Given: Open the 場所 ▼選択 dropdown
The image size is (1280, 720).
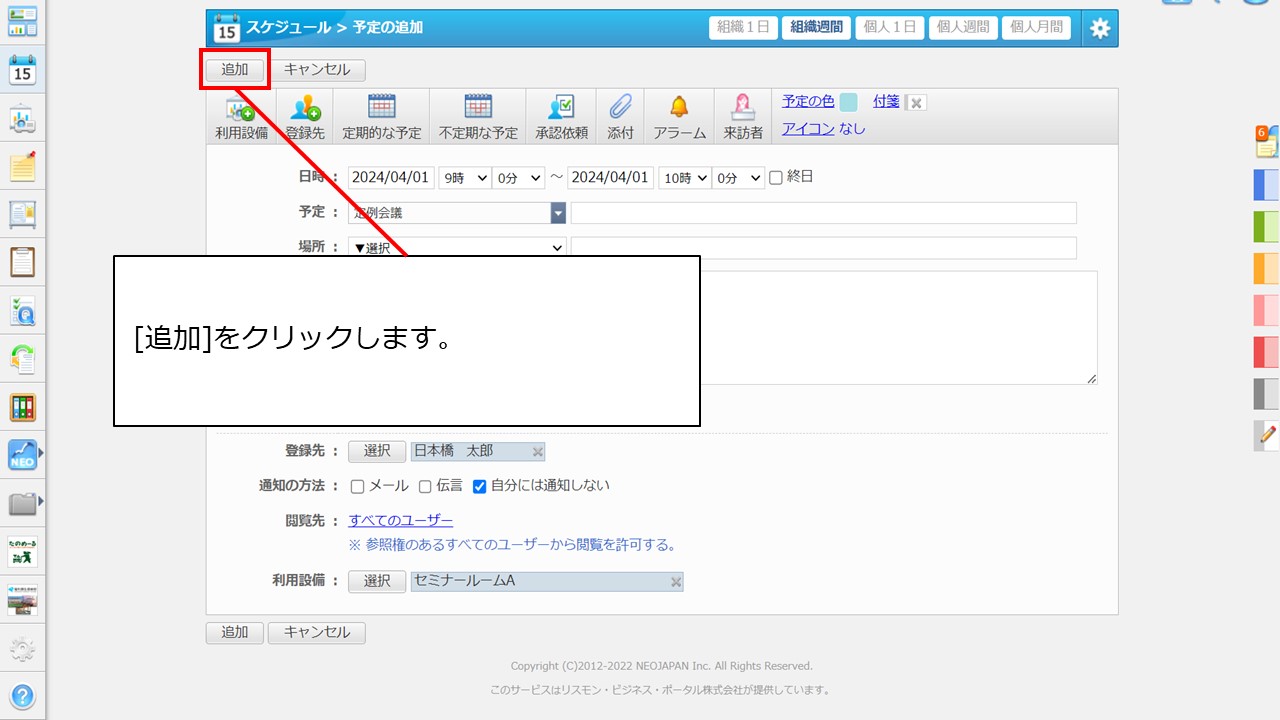Looking at the screenshot, I should point(457,248).
